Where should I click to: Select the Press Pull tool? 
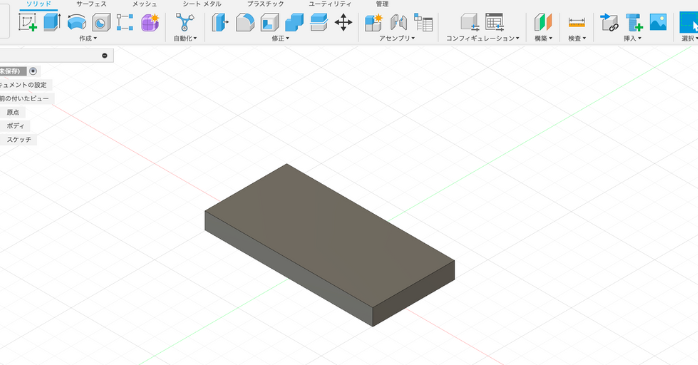coord(220,22)
